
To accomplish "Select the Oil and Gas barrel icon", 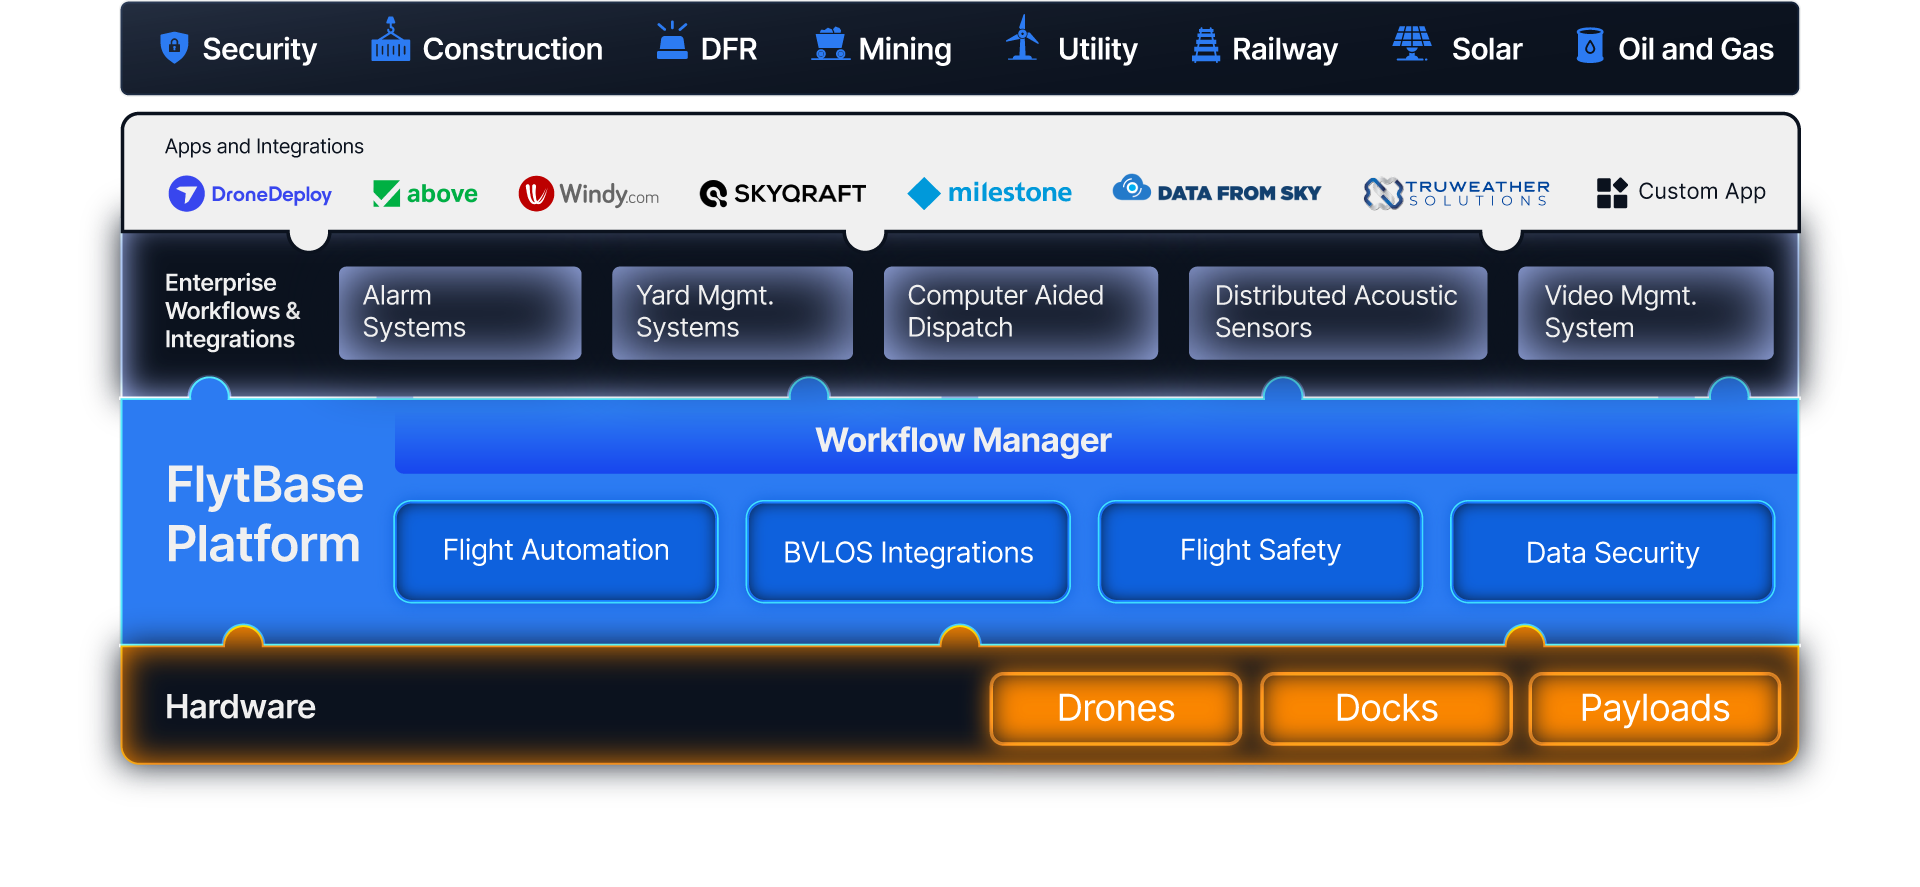I will click(1590, 45).
